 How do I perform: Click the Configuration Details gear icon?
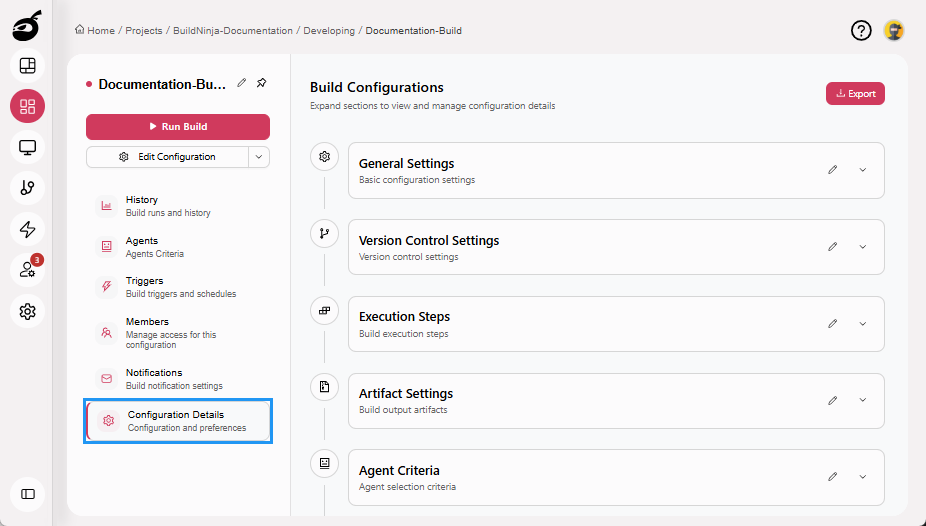click(109, 421)
